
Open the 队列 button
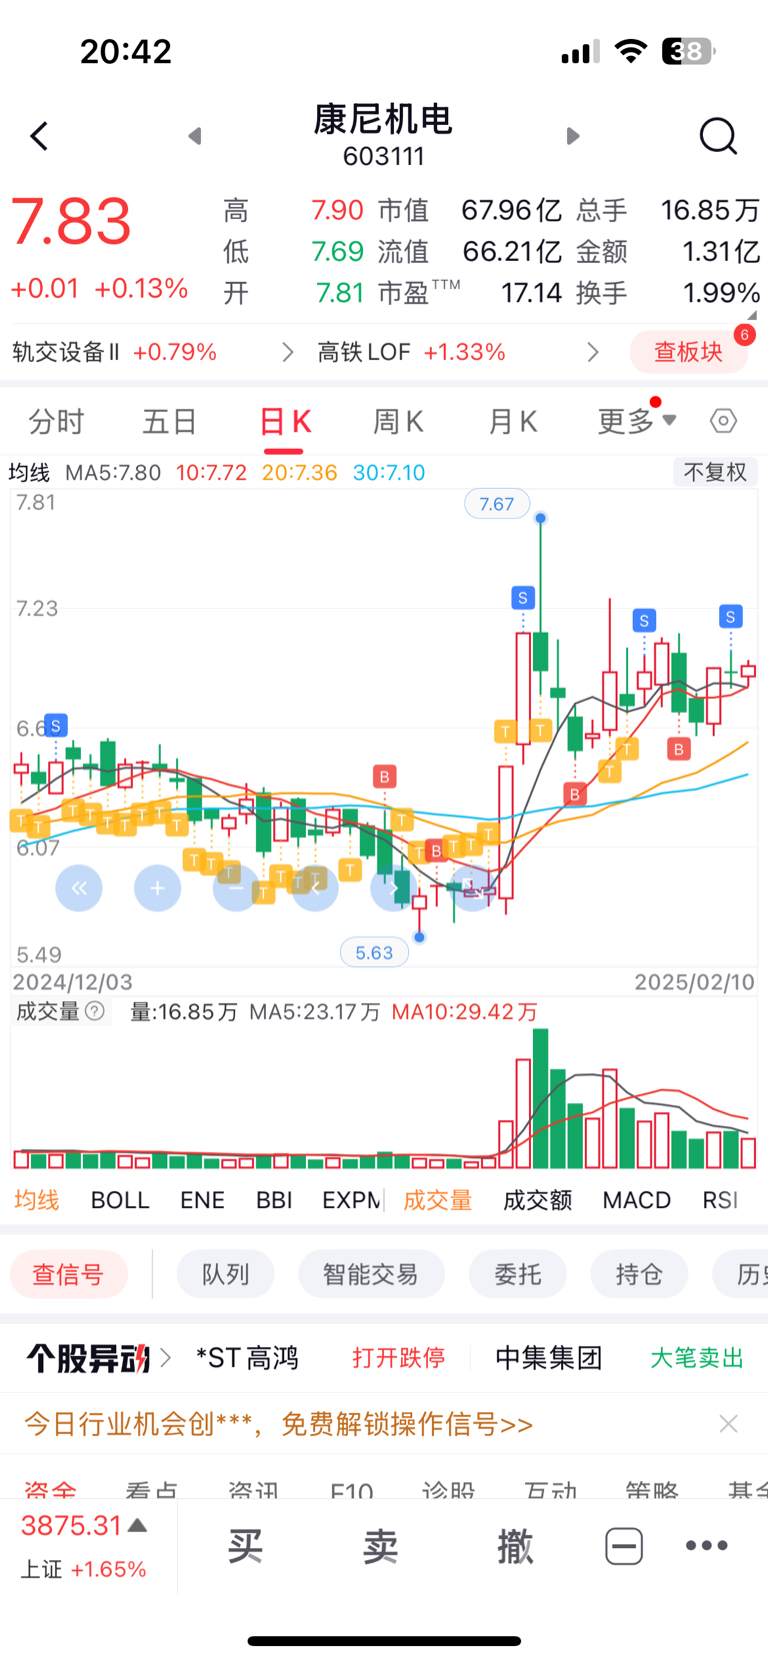[225, 1274]
